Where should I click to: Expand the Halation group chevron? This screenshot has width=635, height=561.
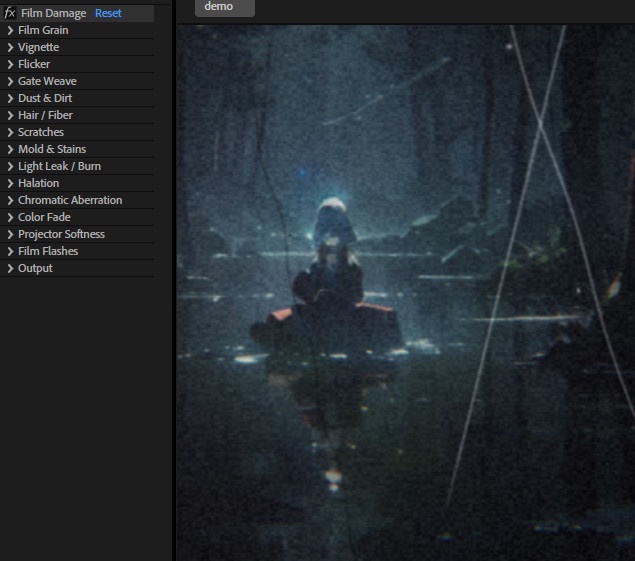click(11, 183)
